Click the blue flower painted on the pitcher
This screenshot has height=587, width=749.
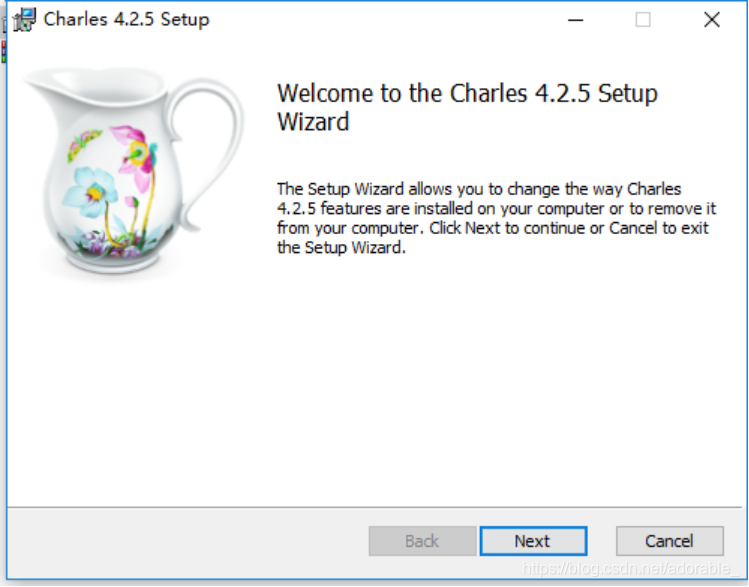(x=90, y=189)
